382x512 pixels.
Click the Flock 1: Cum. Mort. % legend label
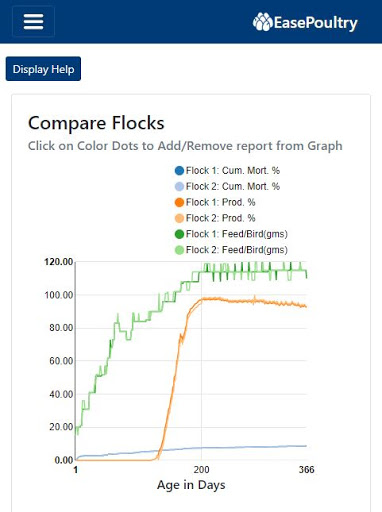(x=233, y=171)
